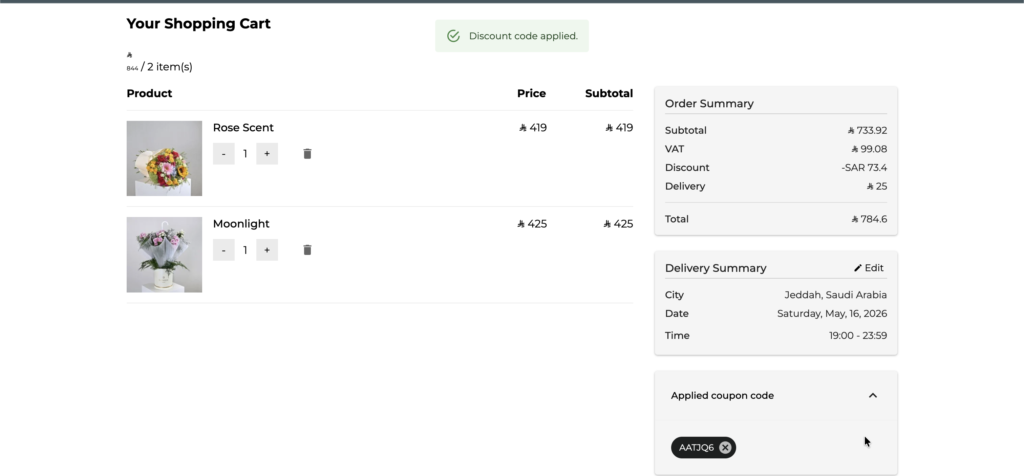Click the Price column header
The width and height of the screenshot is (1024, 476).
[532, 93]
